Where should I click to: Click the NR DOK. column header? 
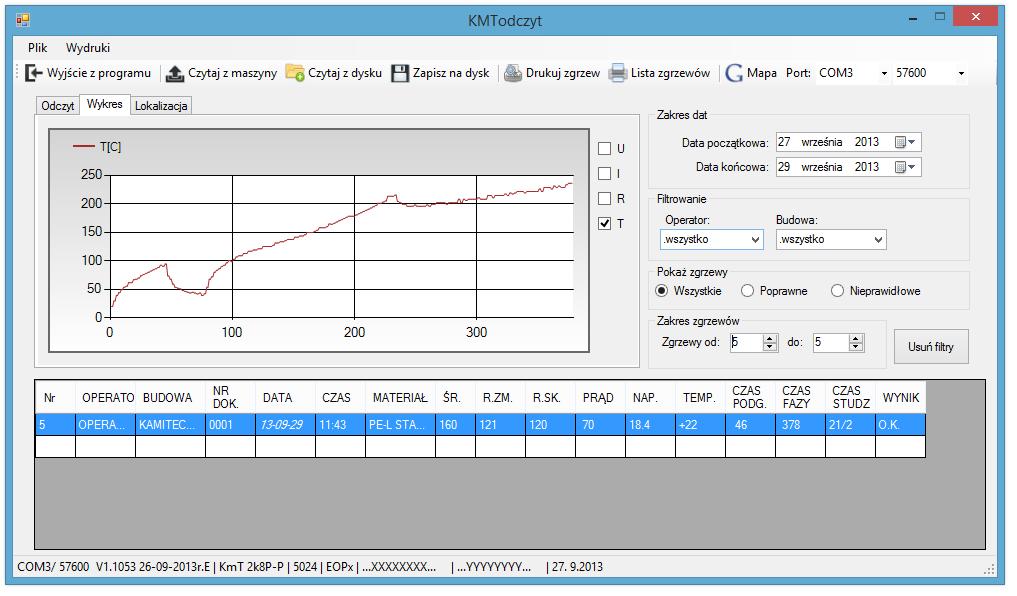point(230,398)
